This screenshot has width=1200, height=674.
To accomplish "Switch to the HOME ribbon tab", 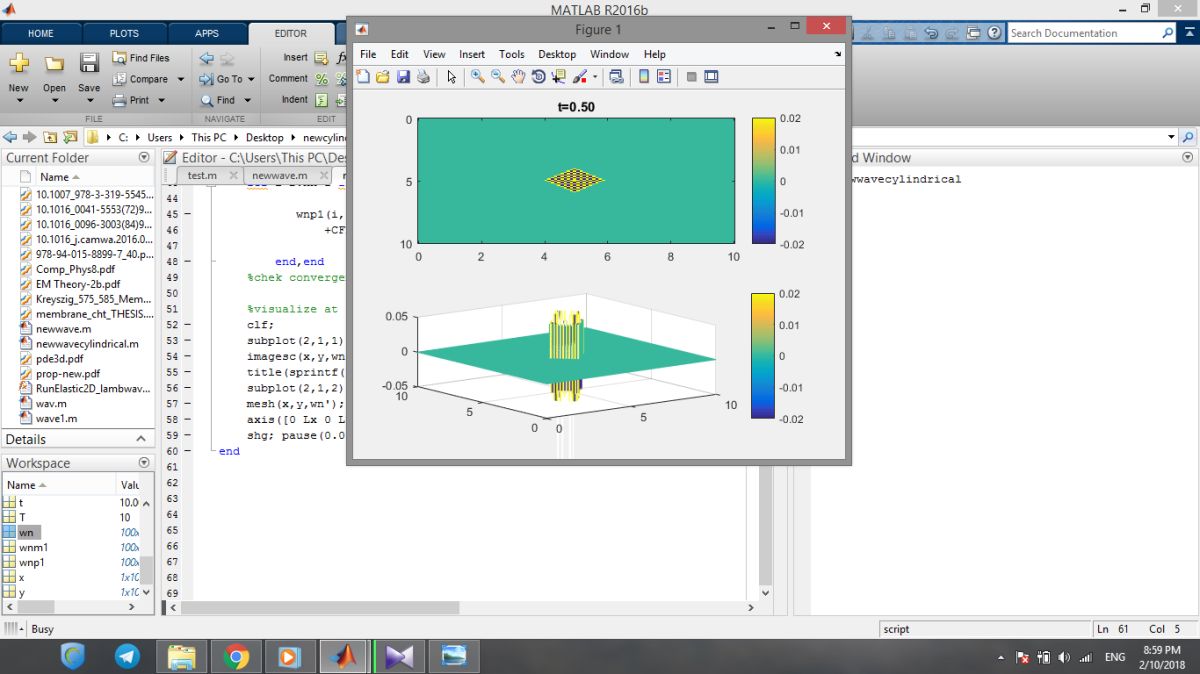I will click(41, 33).
